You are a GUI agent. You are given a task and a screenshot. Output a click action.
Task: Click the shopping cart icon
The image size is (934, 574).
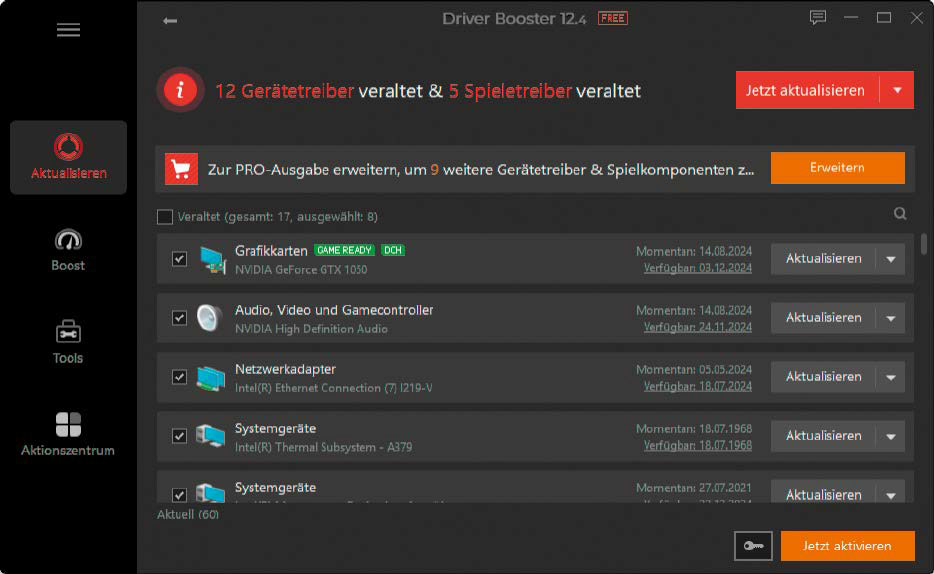[x=181, y=169]
